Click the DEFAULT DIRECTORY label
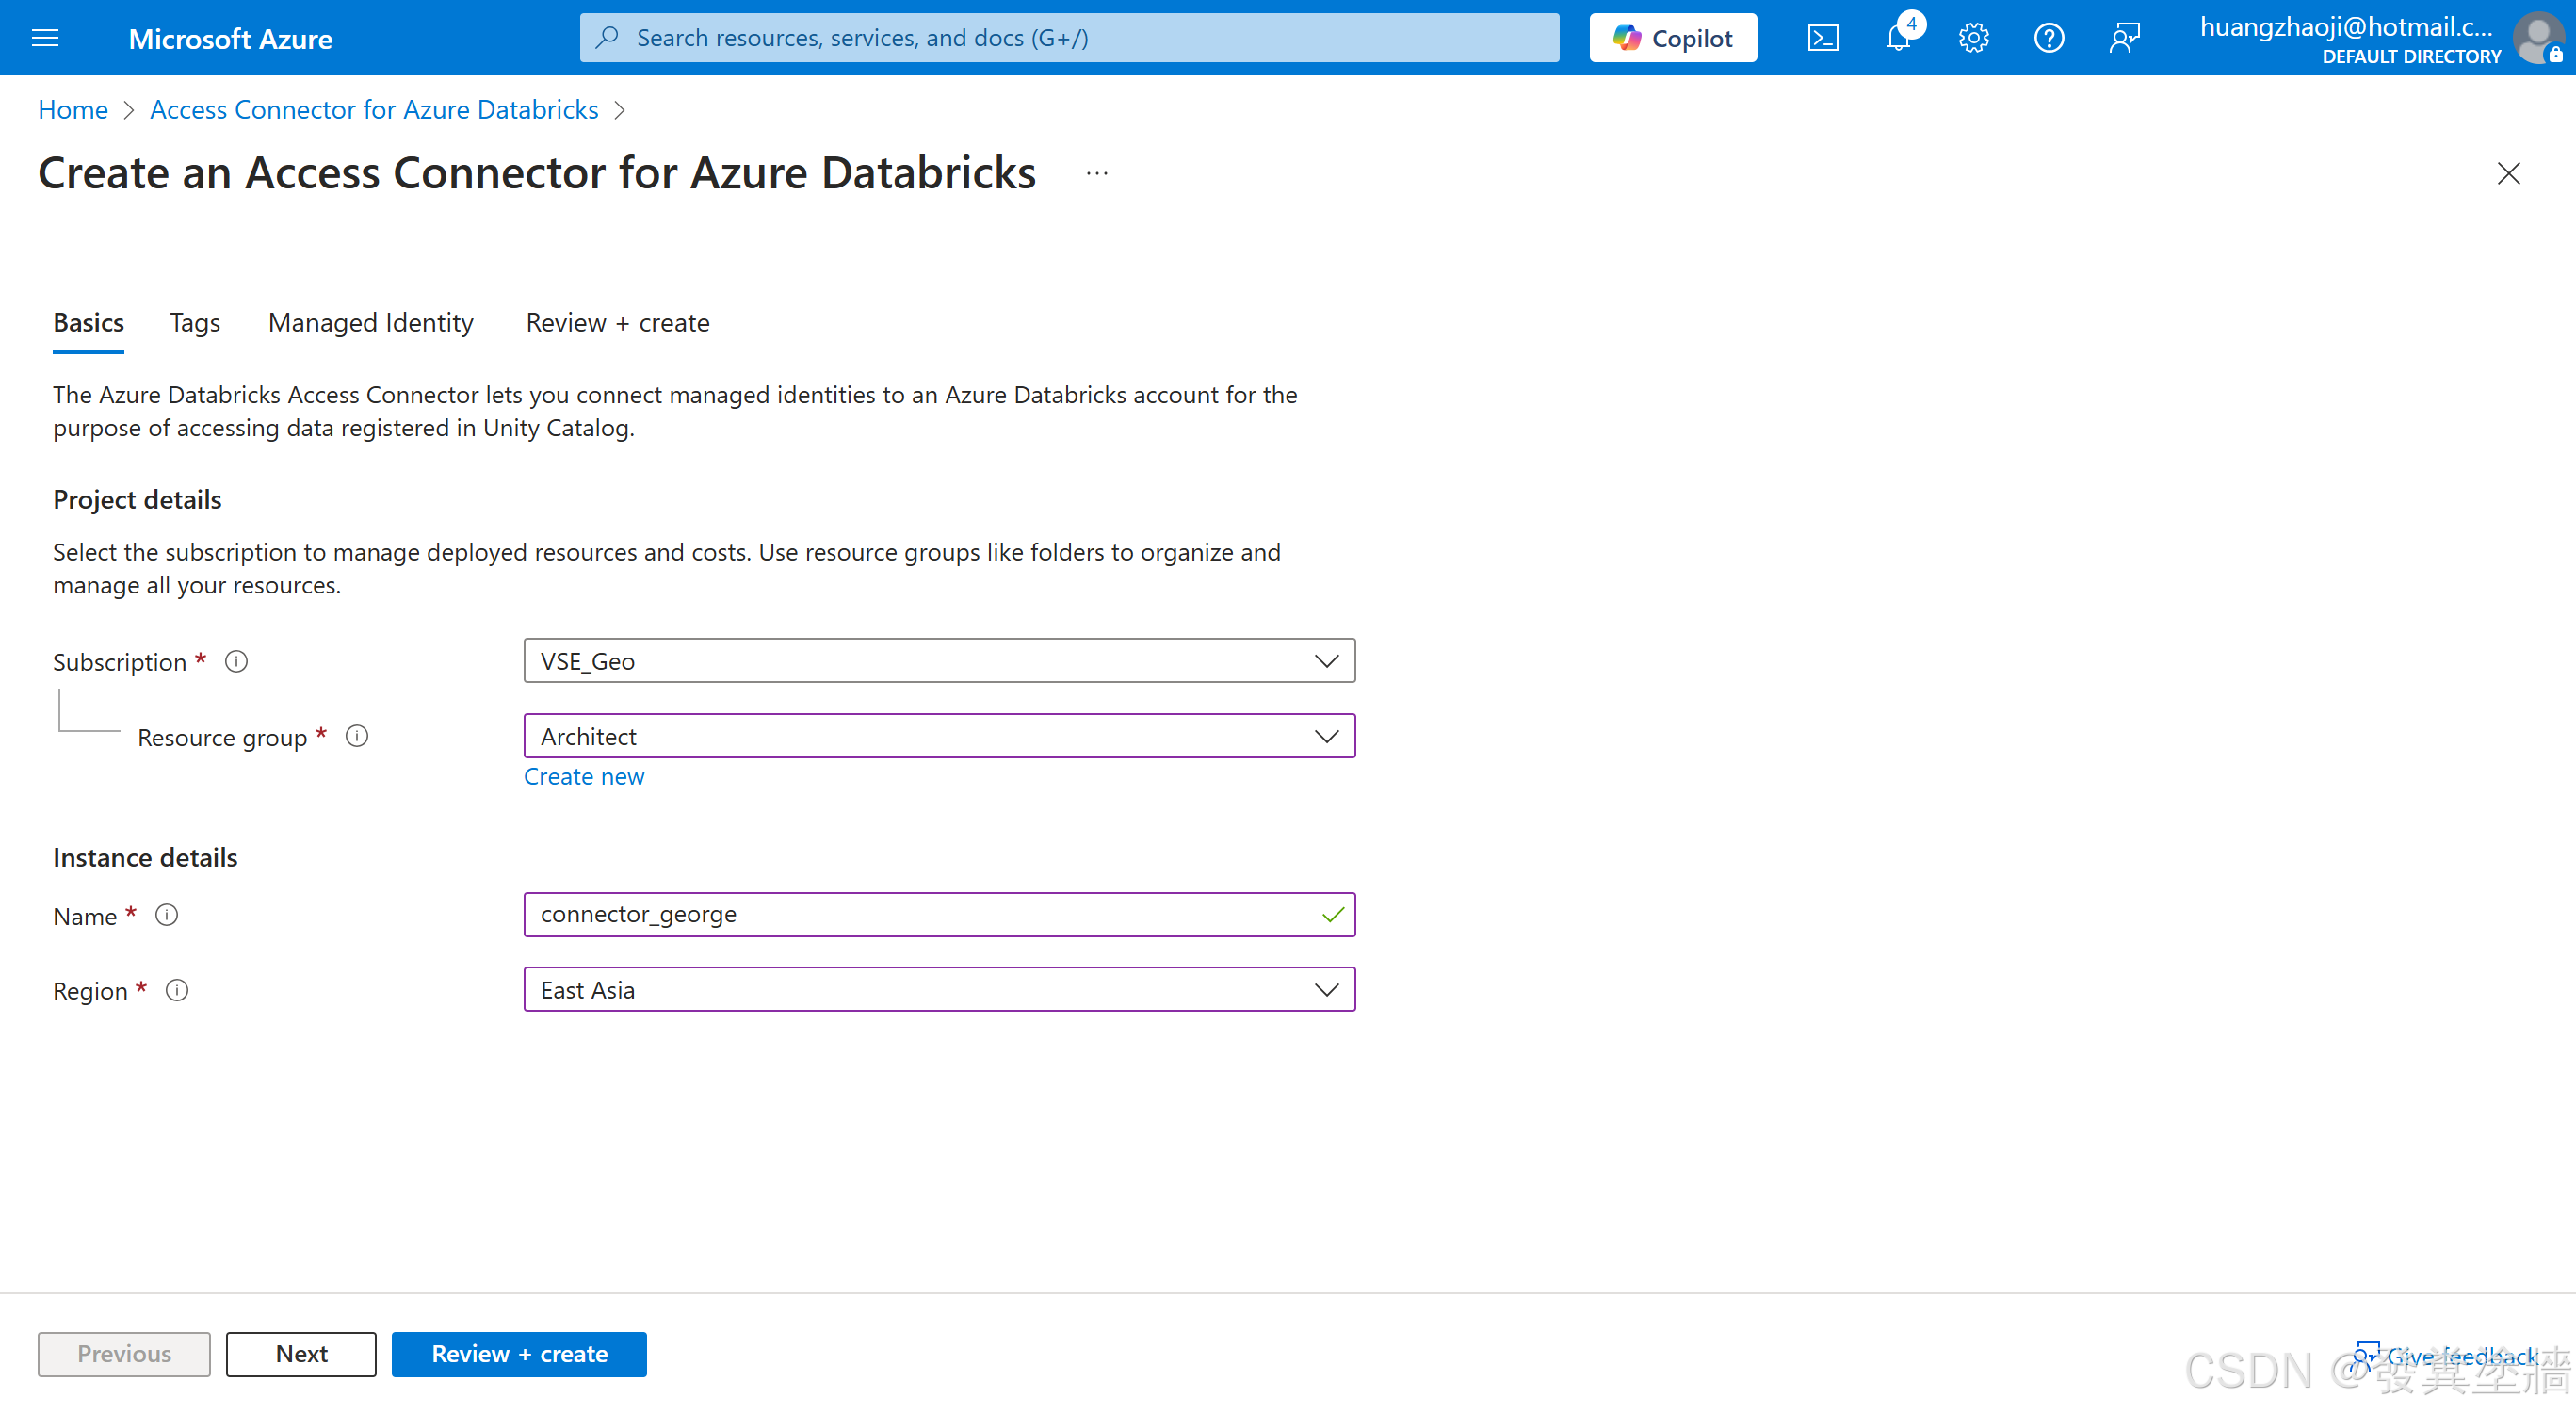Viewport: 2576px width, 1414px height. click(2411, 57)
